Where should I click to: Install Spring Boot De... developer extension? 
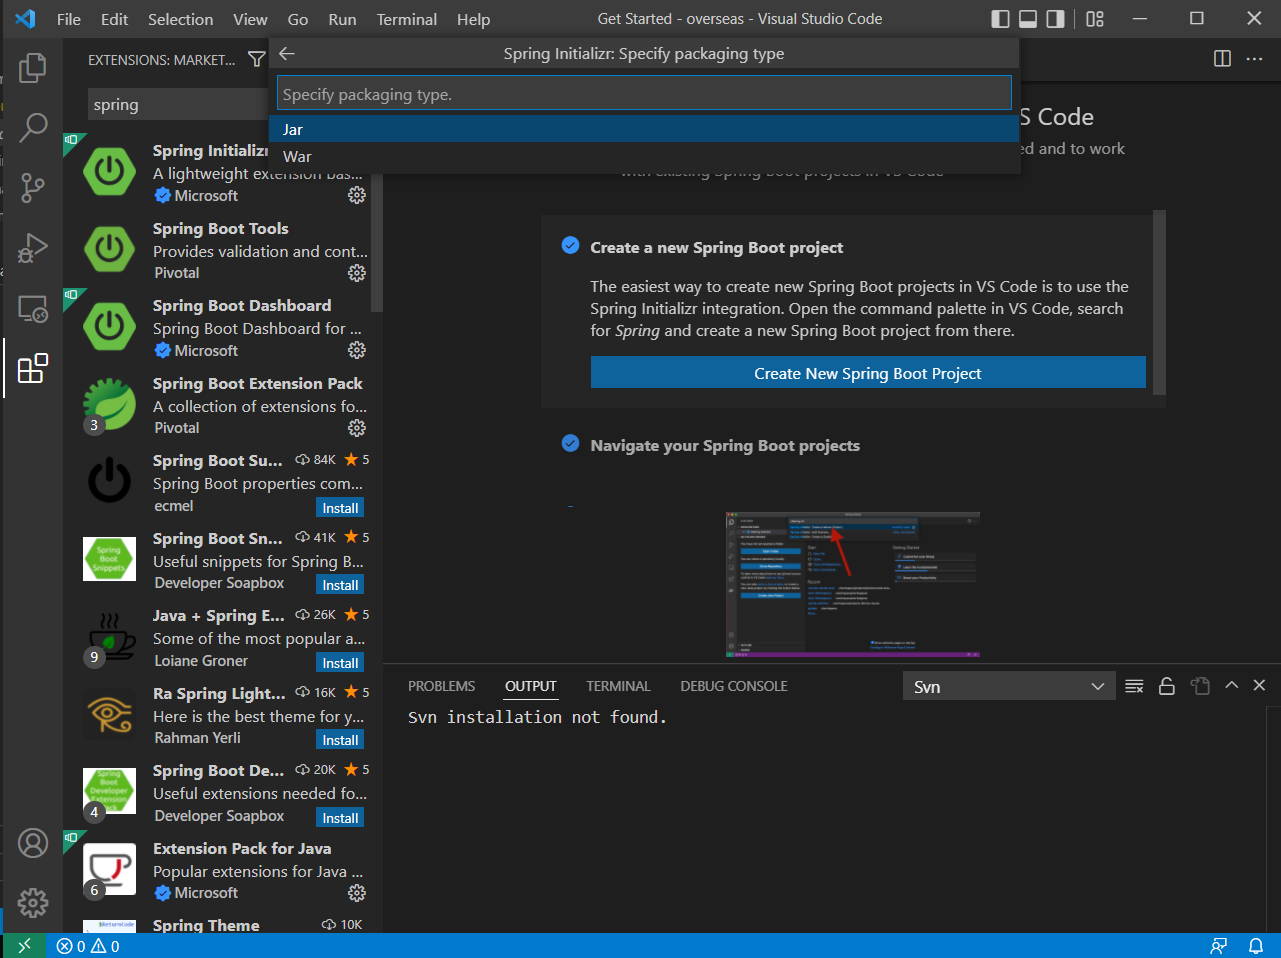click(340, 818)
